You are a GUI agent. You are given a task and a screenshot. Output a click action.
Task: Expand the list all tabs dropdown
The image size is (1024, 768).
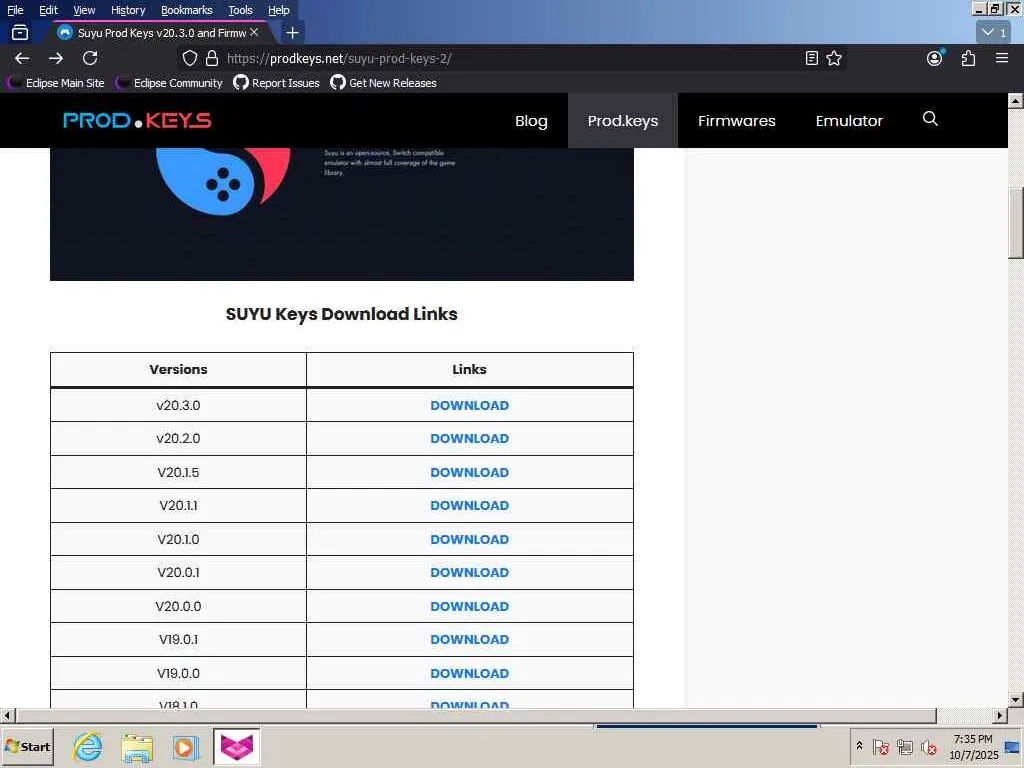[x=994, y=32]
